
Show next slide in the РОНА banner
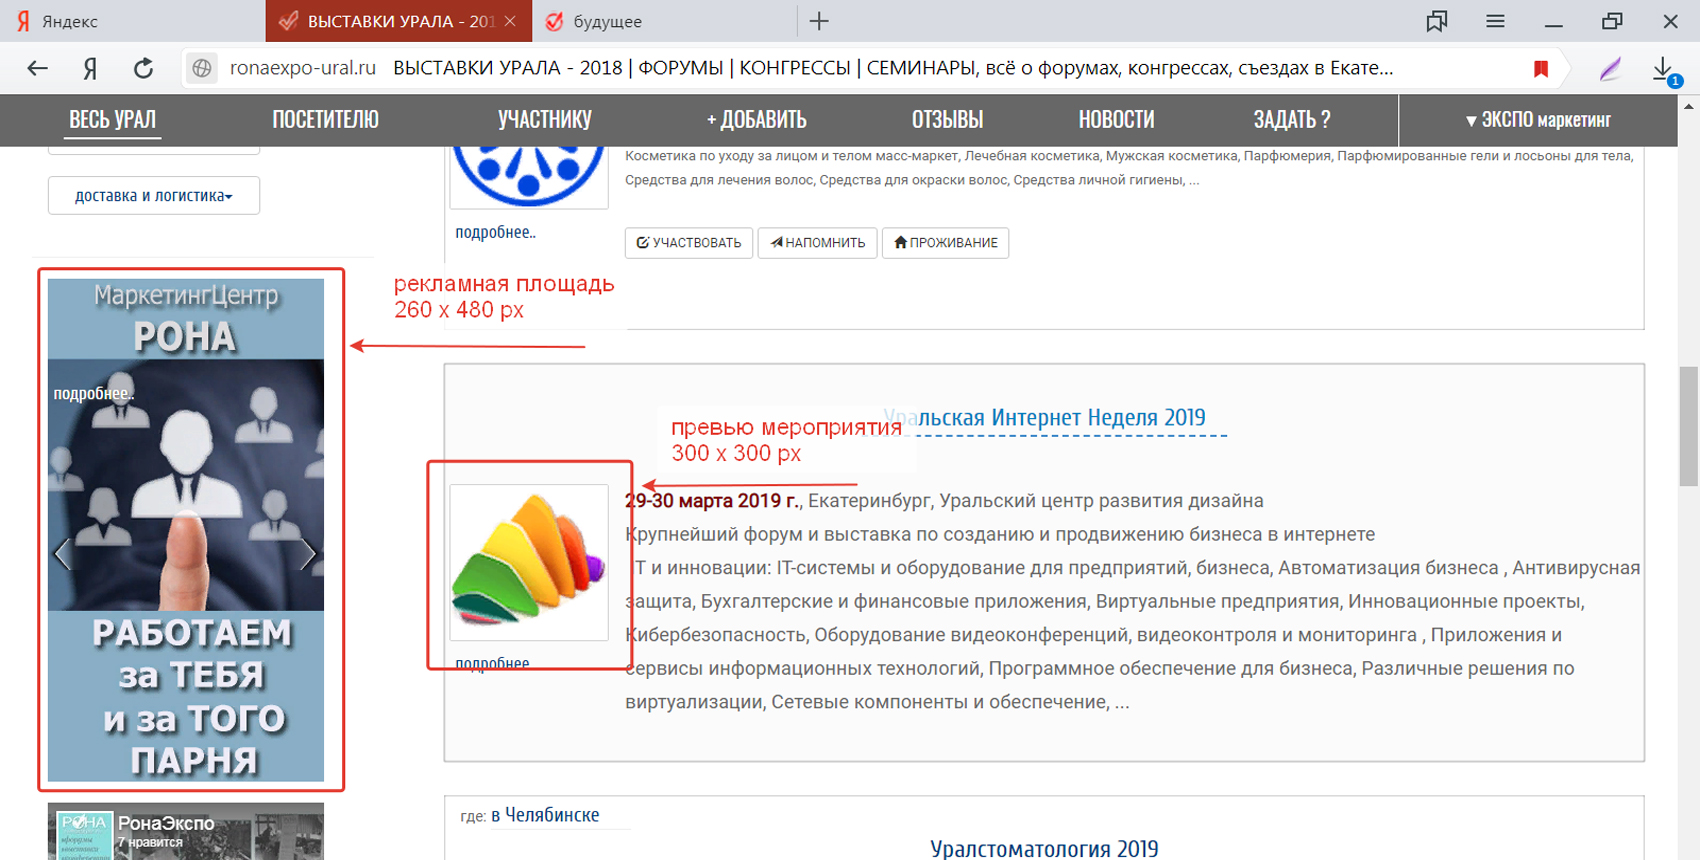pyautogui.click(x=307, y=553)
